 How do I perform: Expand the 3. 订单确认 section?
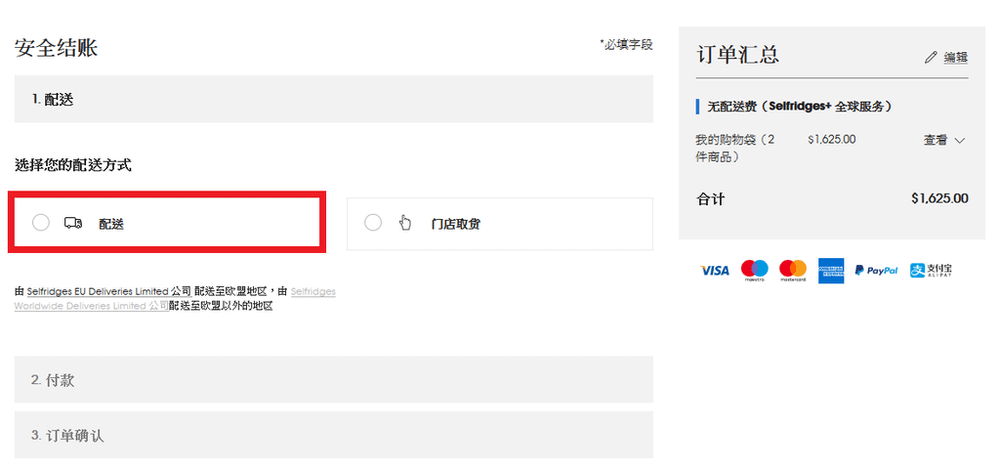[x=334, y=434]
